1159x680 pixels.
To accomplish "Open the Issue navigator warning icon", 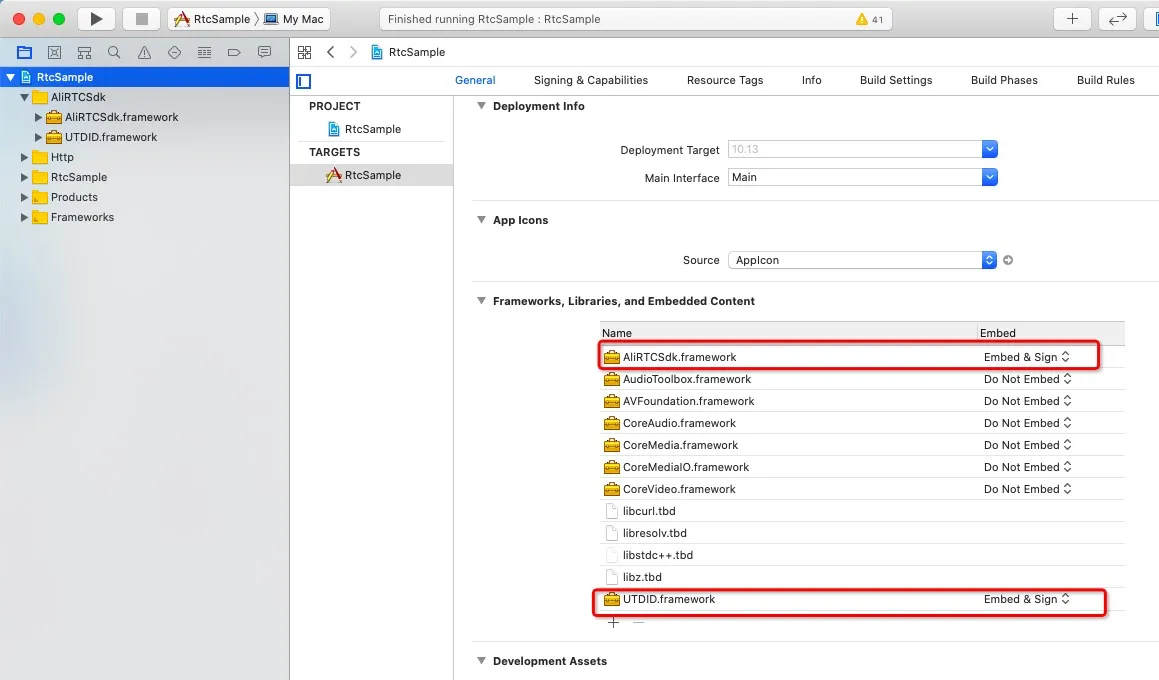I will tap(144, 52).
